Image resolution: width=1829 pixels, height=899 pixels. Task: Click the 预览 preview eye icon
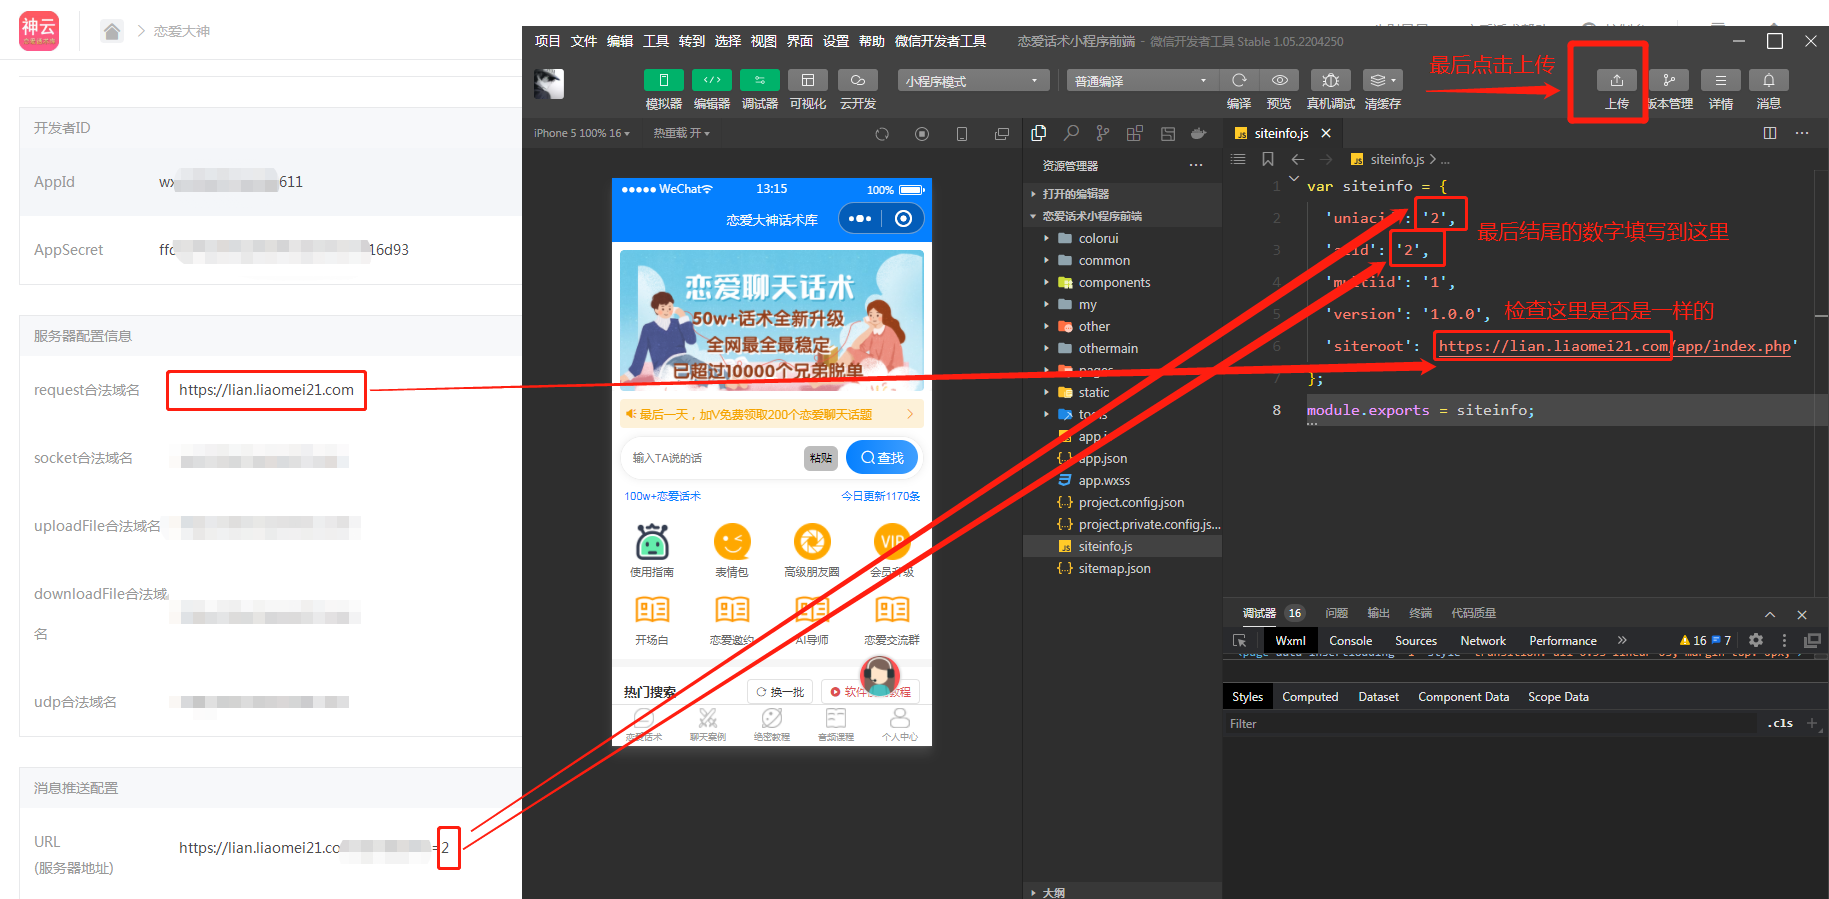1279,80
